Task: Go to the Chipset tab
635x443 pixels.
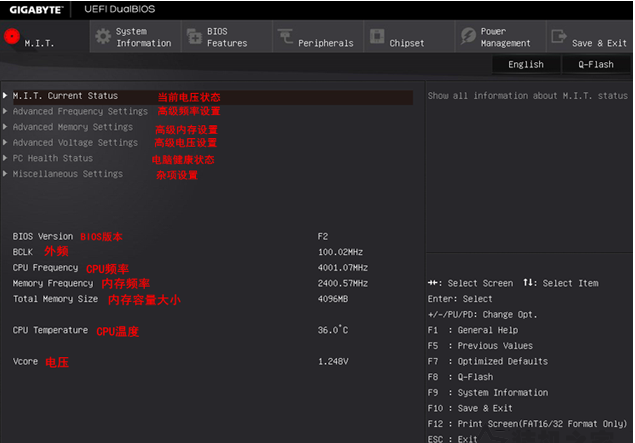Action: click(406, 43)
